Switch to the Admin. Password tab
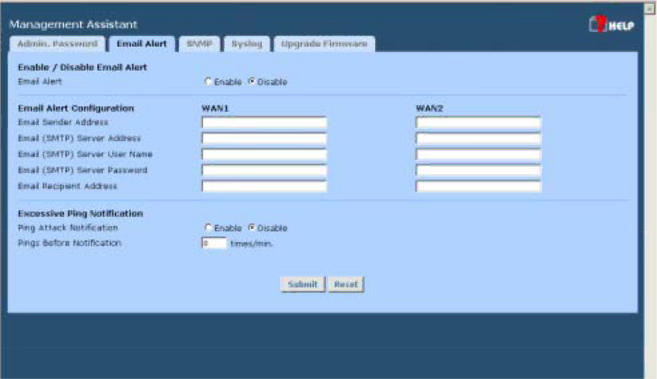Viewport: 657px width, 379px height. coord(57,44)
